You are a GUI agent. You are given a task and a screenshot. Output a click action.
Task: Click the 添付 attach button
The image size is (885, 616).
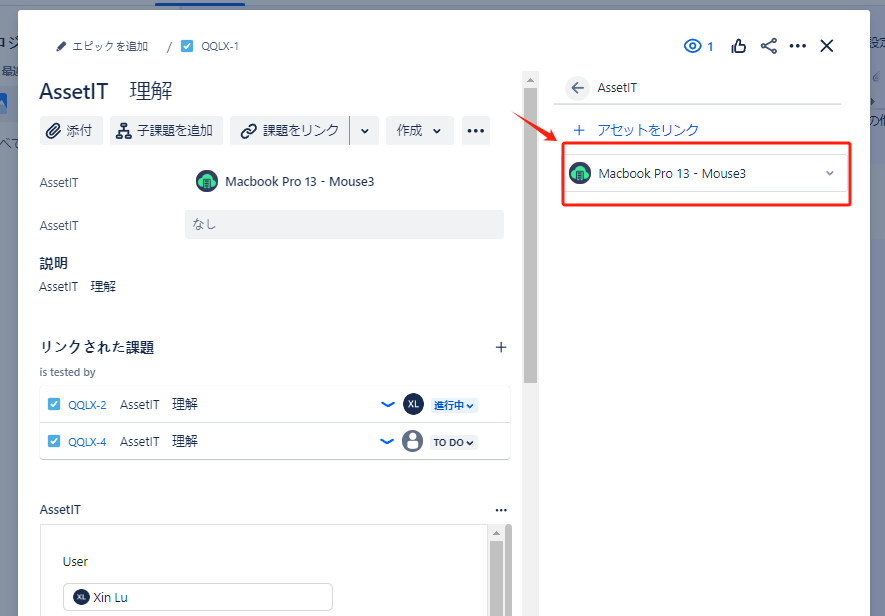click(x=71, y=131)
